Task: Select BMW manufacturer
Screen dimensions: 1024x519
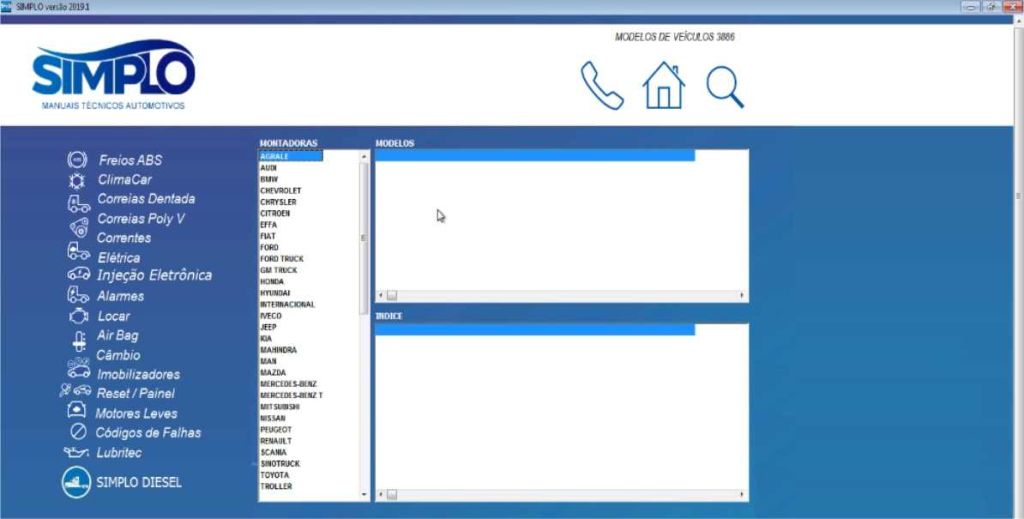Action: [x=268, y=180]
